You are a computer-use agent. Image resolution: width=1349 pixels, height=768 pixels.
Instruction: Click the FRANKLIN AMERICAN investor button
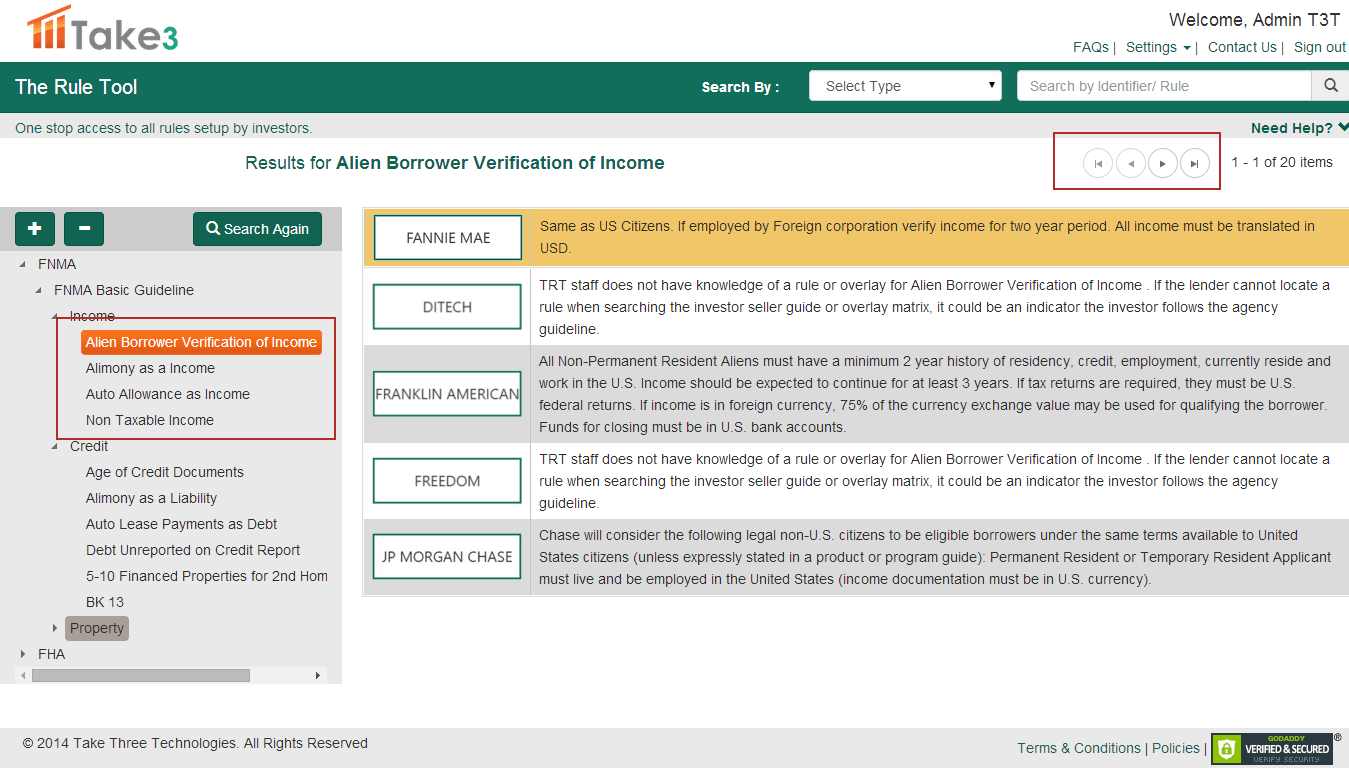447,394
